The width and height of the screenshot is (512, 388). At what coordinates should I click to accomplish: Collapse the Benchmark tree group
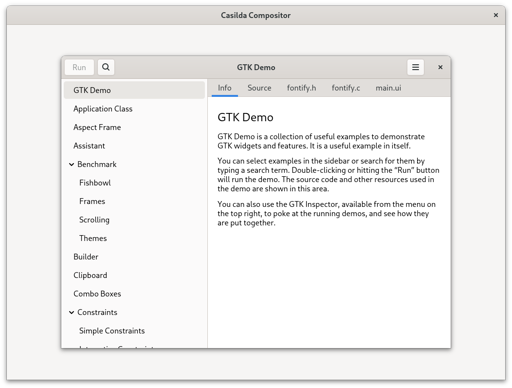click(x=71, y=164)
